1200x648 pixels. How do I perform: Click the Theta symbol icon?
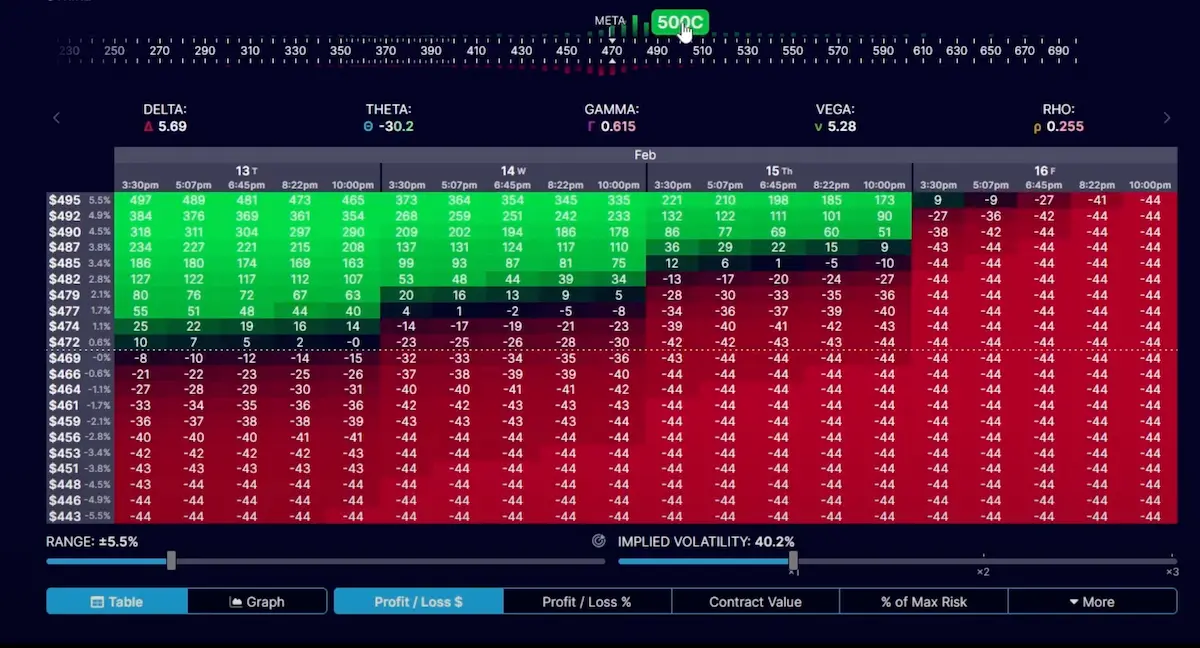pos(369,127)
